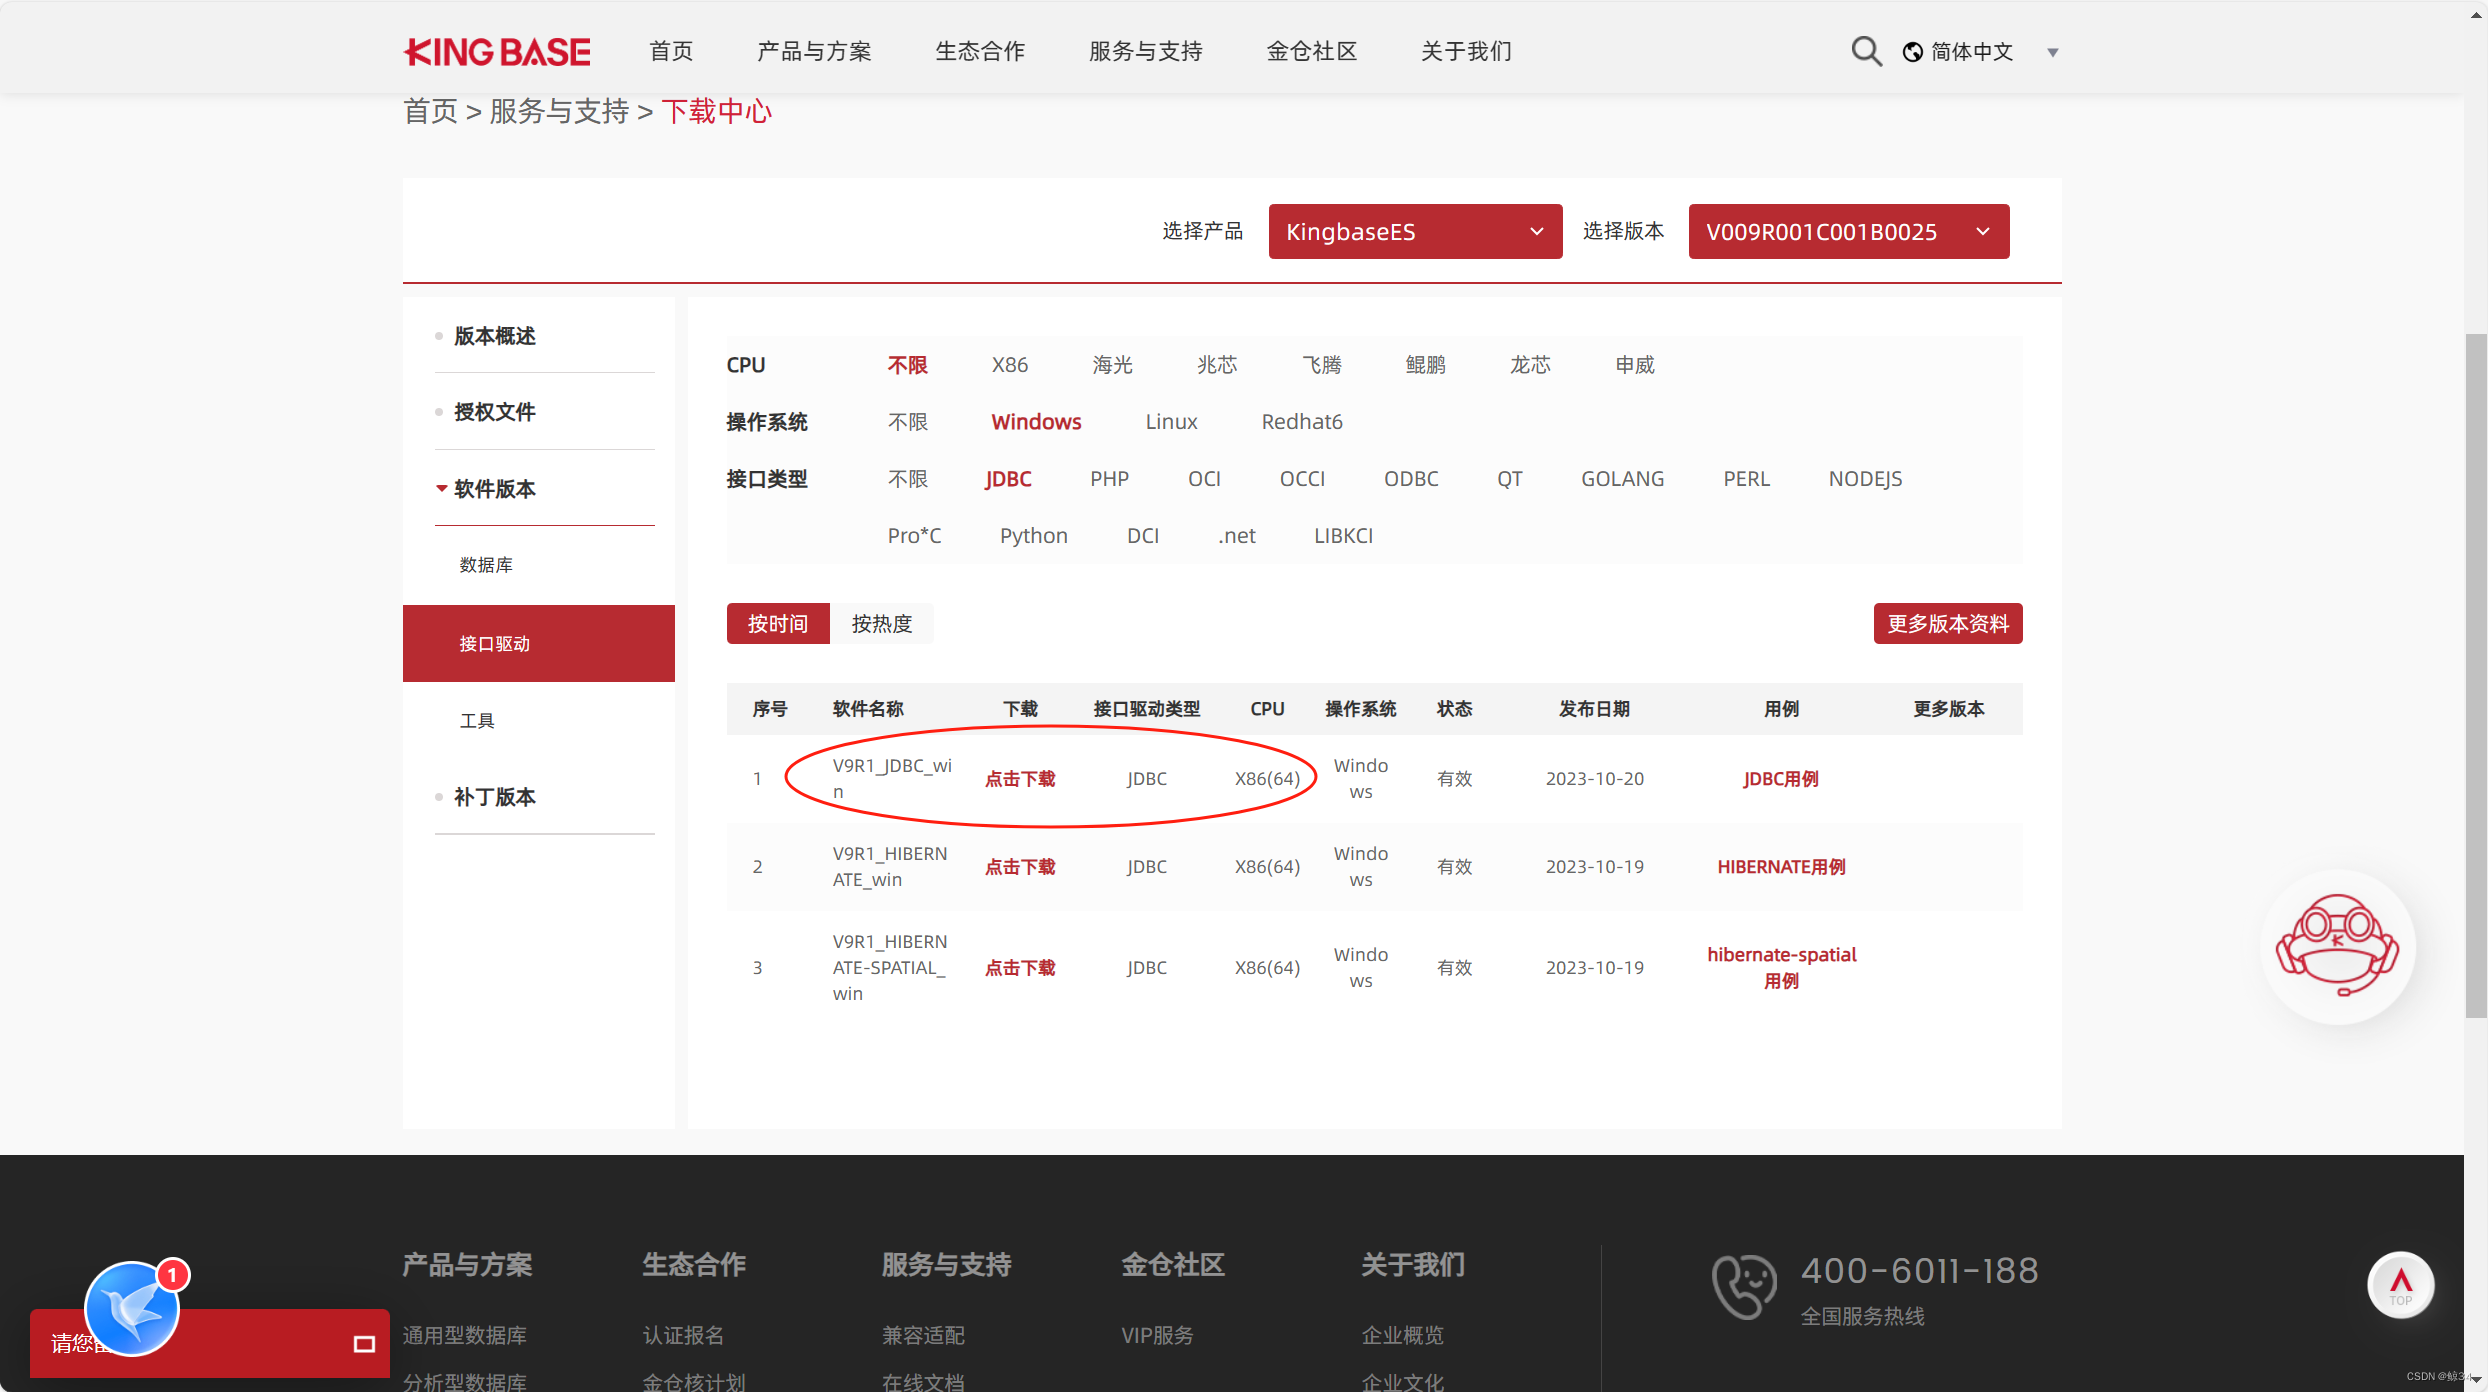This screenshot has width=2488, height=1392.
Task: Click the globe language icon
Action: (1912, 52)
